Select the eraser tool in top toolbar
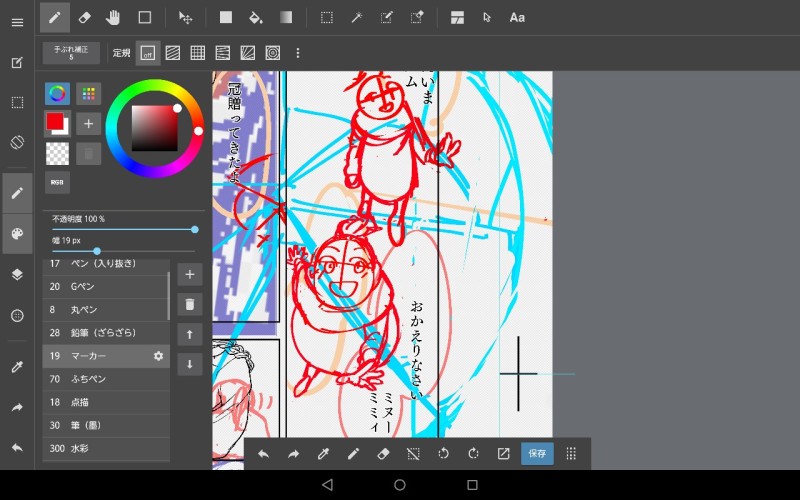The image size is (800, 500). [x=85, y=18]
